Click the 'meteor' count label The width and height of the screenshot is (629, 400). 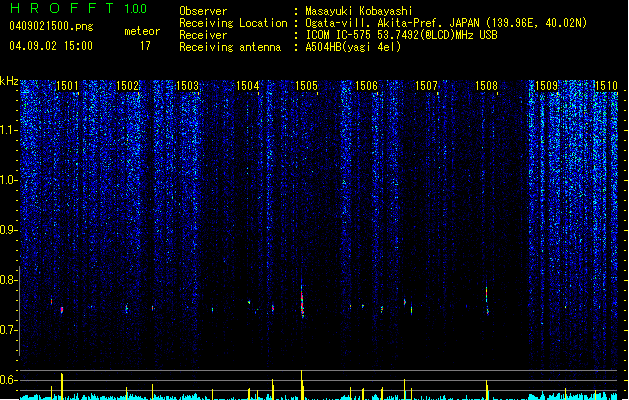[x=142, y=31]
